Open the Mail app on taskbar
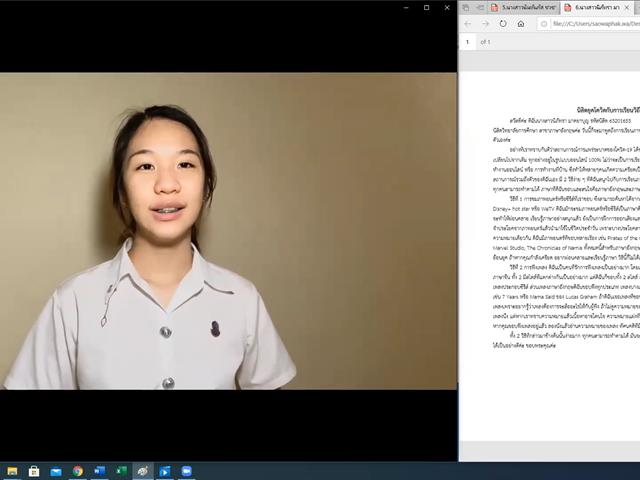Image resolution: width=640 pixels, height=480 pixels. coord(56,471)
